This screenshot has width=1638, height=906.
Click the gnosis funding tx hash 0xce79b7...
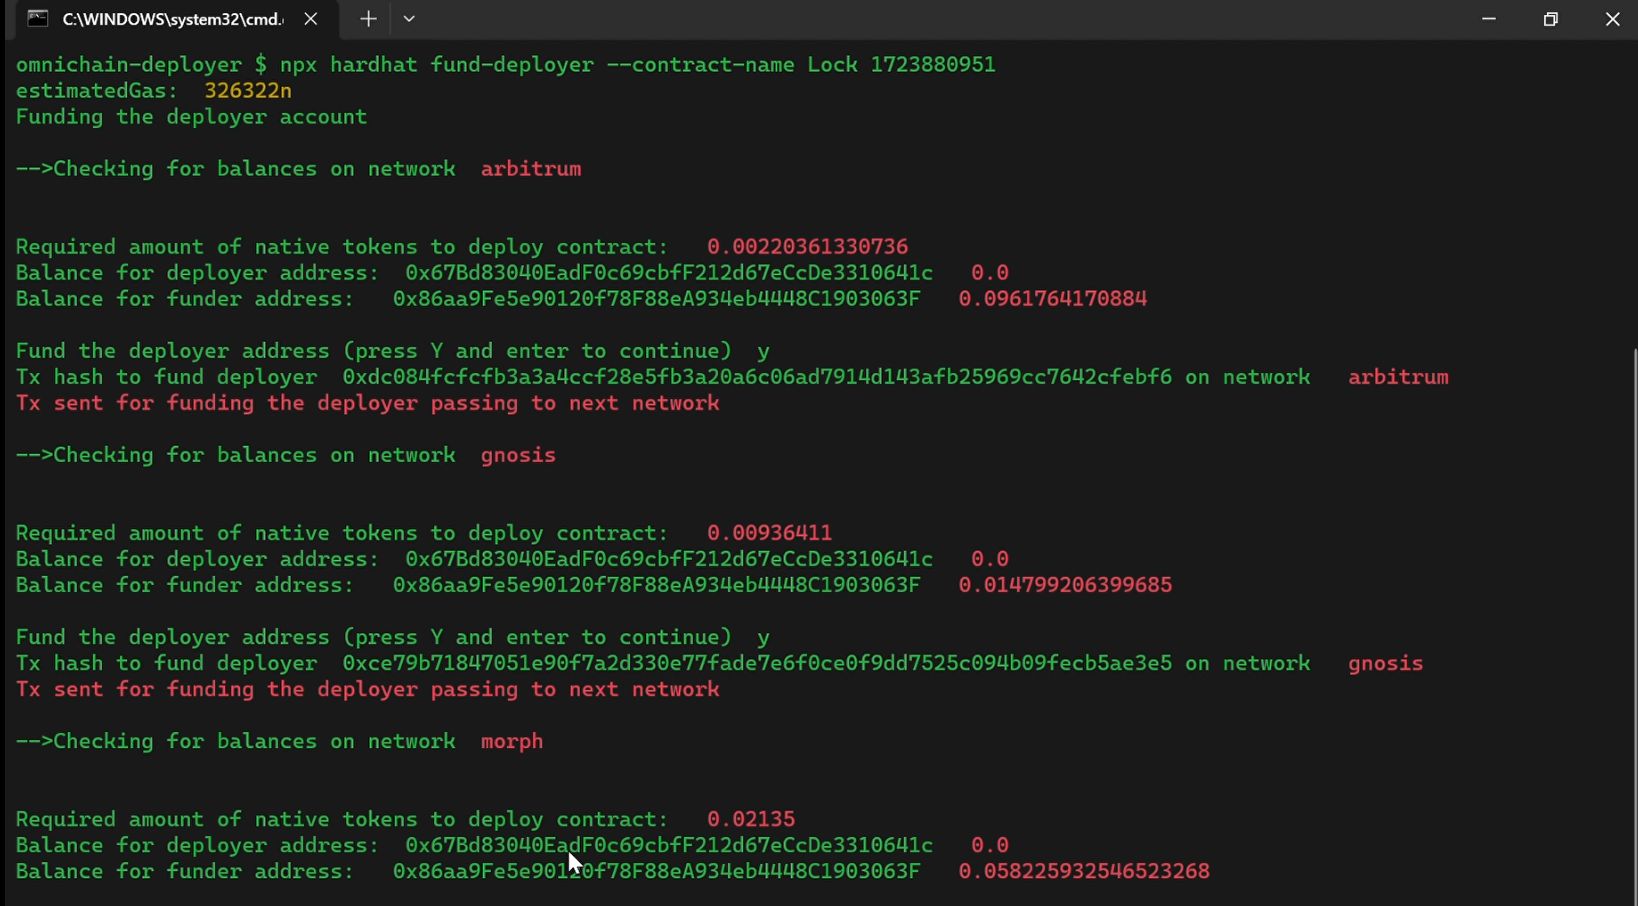click(757, 663)
